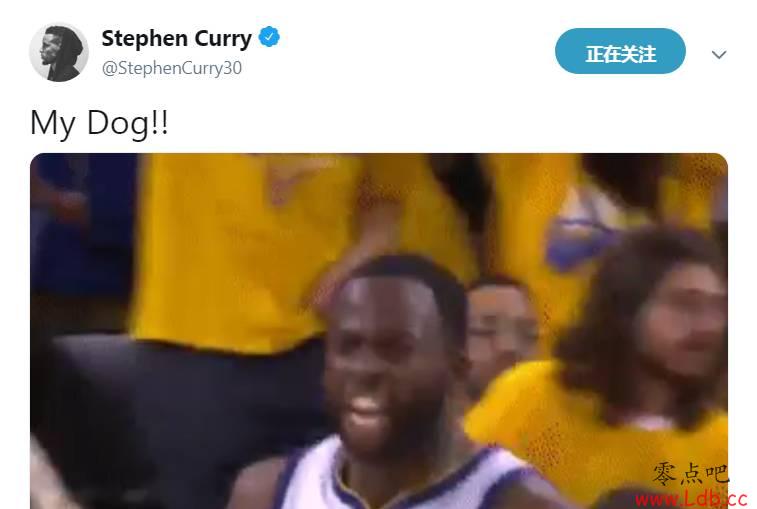
Task: Play the embedded GIF of the player
Action: [378, 331]
